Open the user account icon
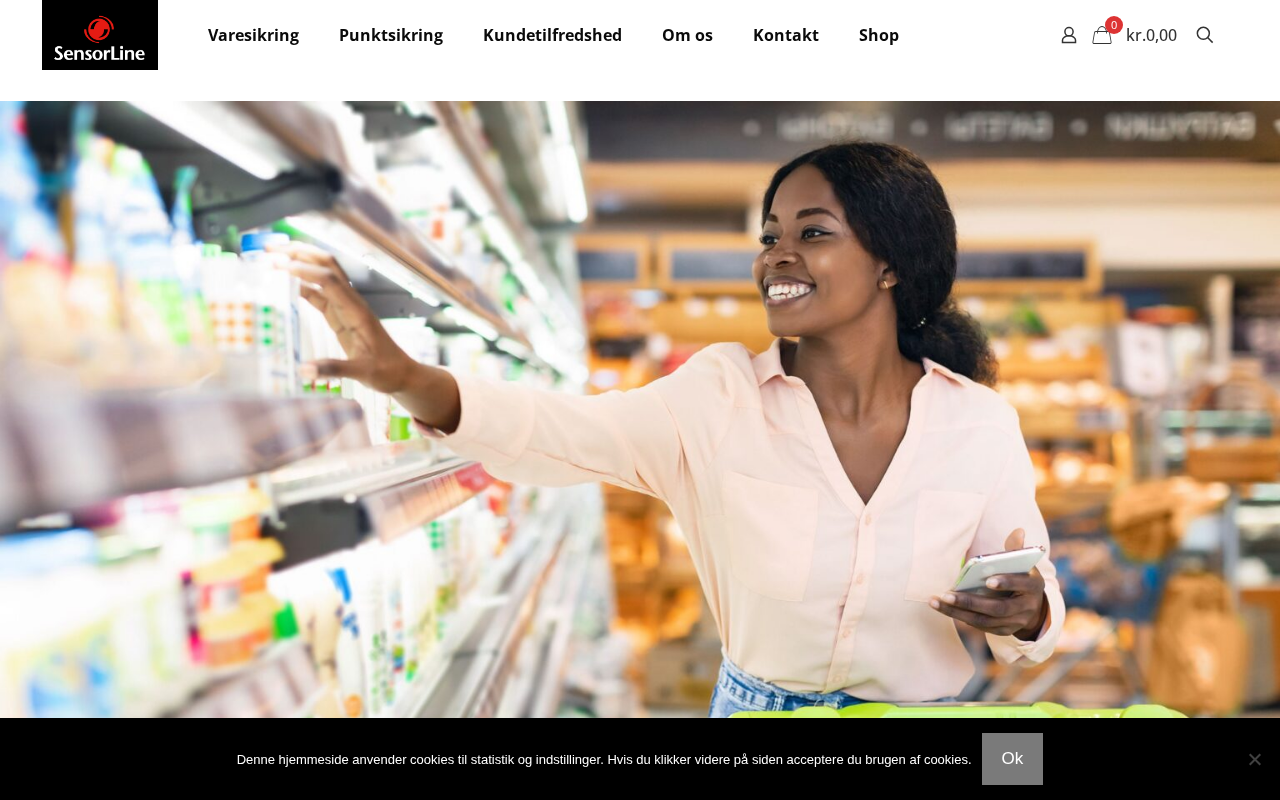Viewport: 1280px width, 800px height. (1069, 35)
